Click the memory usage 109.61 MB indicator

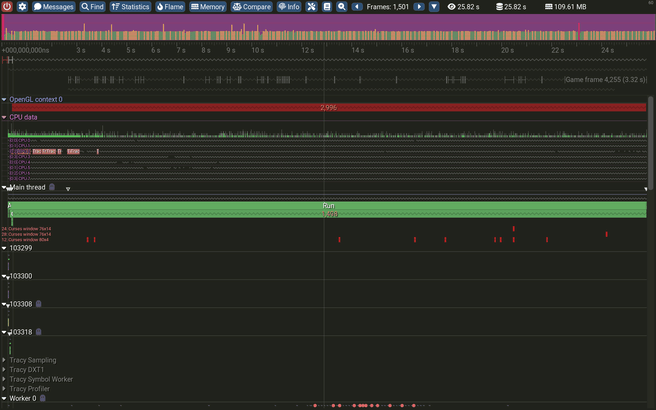pos(565,7)
